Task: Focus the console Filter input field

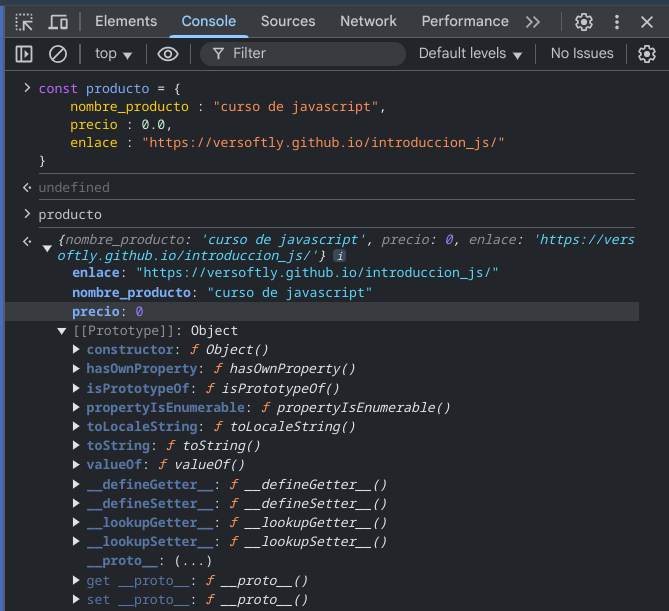Action: coord(303,54)
